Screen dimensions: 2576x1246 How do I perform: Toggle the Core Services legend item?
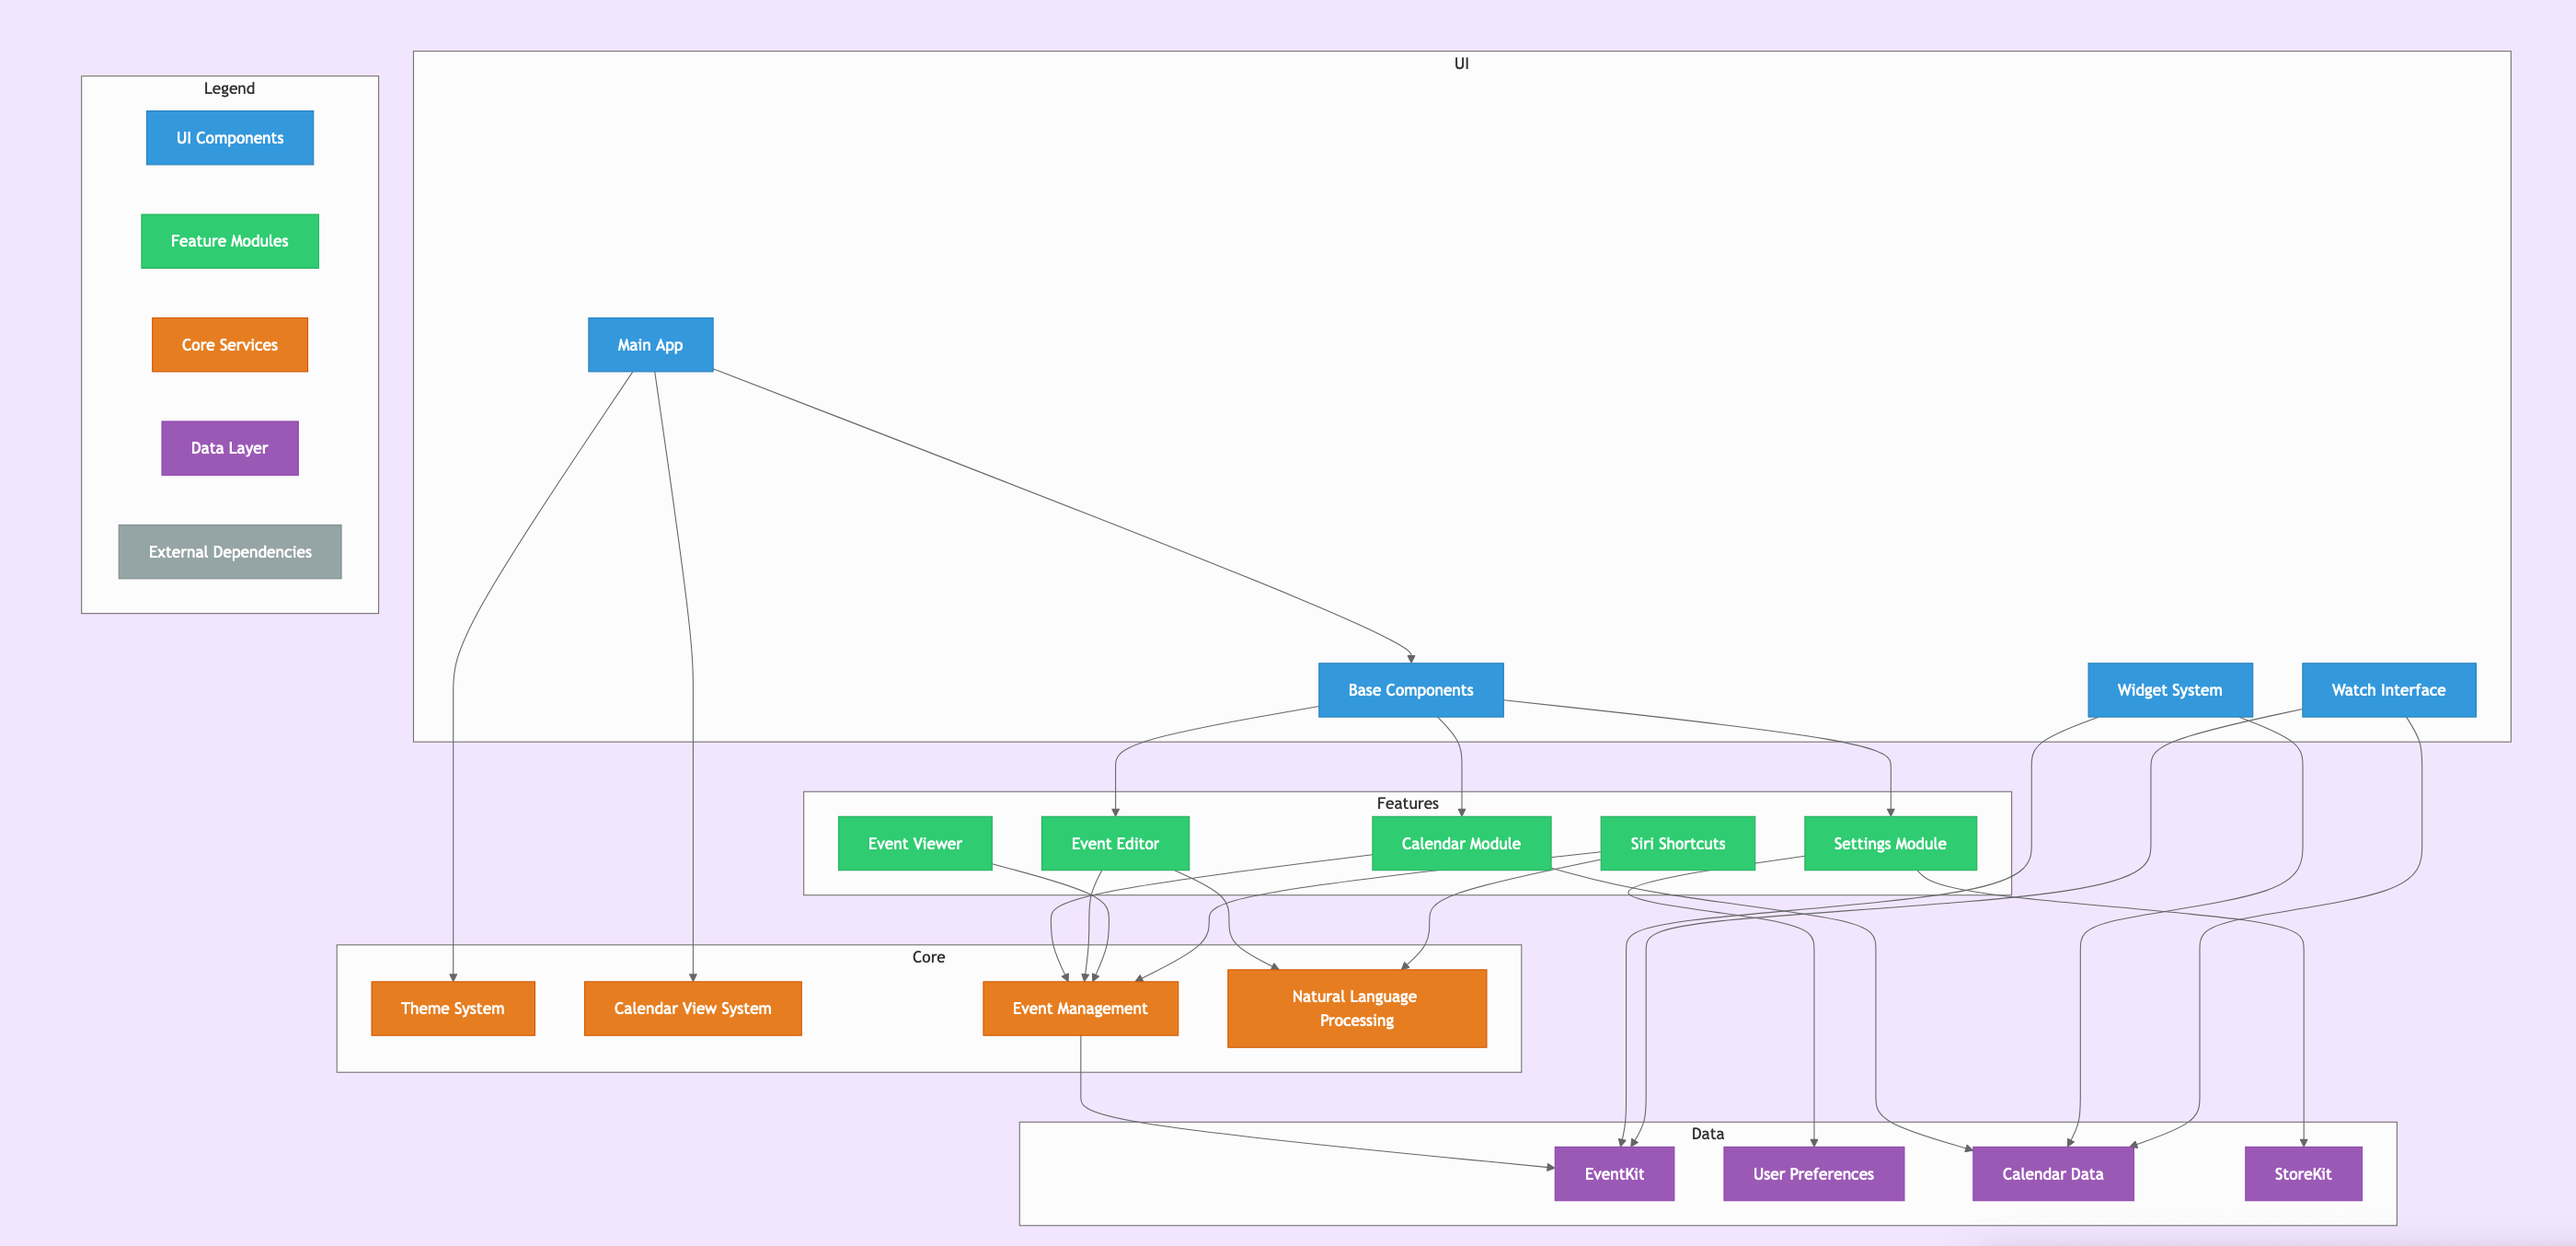(x=230, y=343)
